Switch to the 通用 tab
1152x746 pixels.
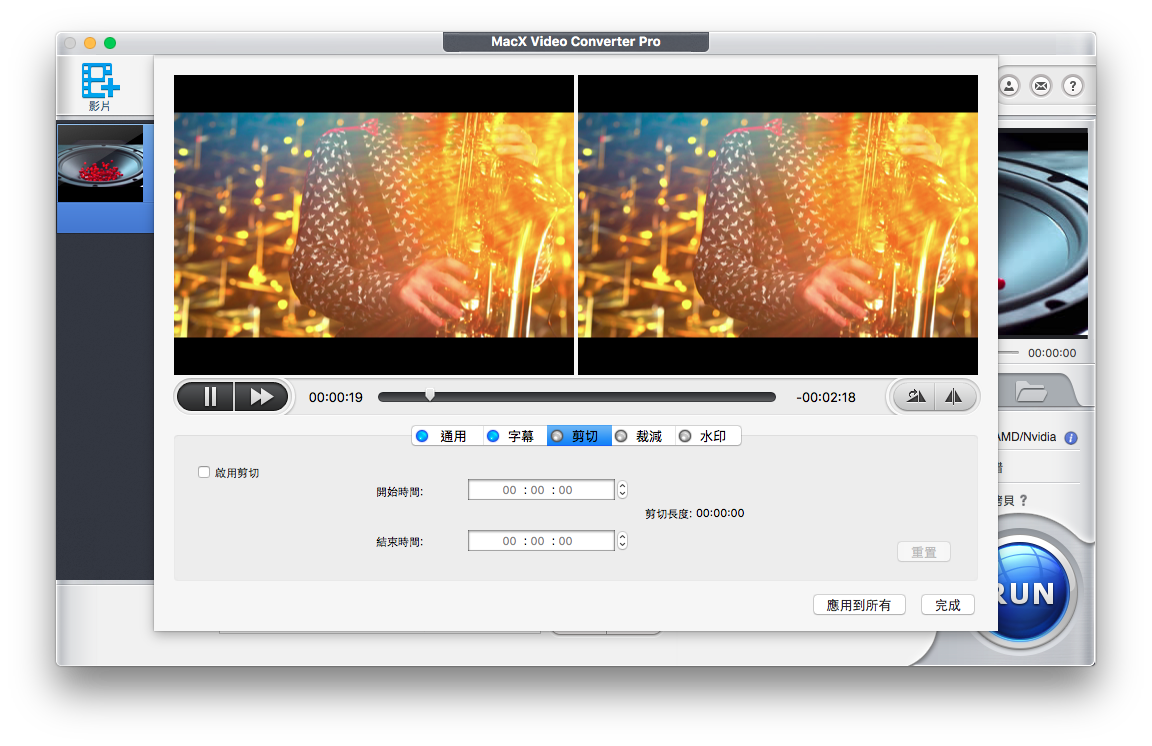click(x=447, y=437)
